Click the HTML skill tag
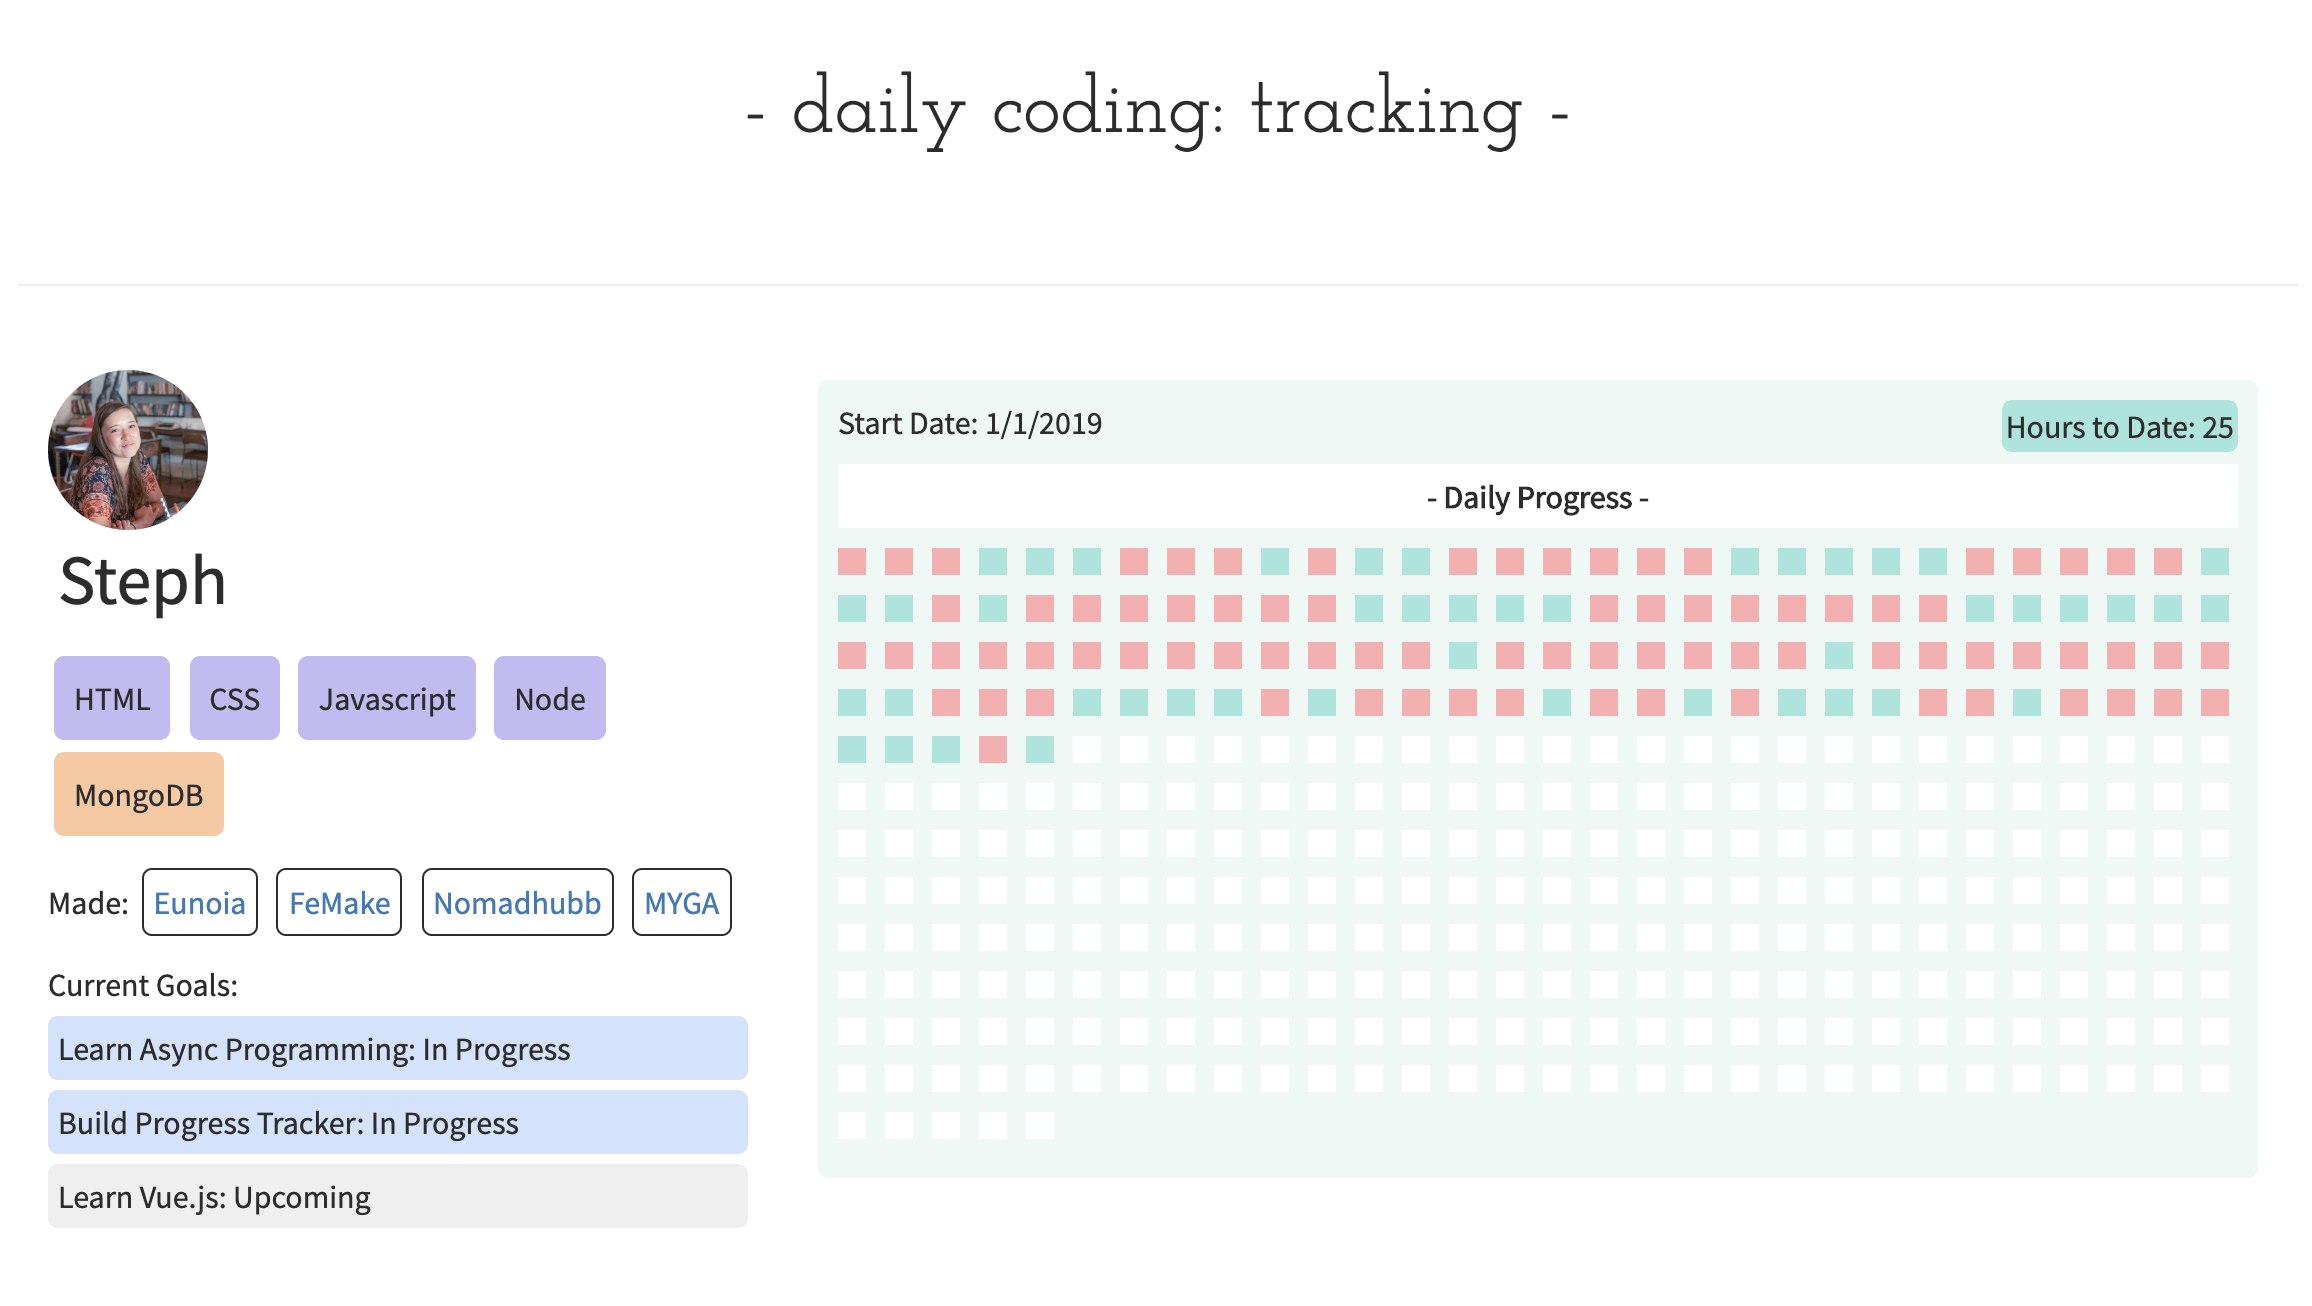The image size is (2312, 1306). pos(112,699)
